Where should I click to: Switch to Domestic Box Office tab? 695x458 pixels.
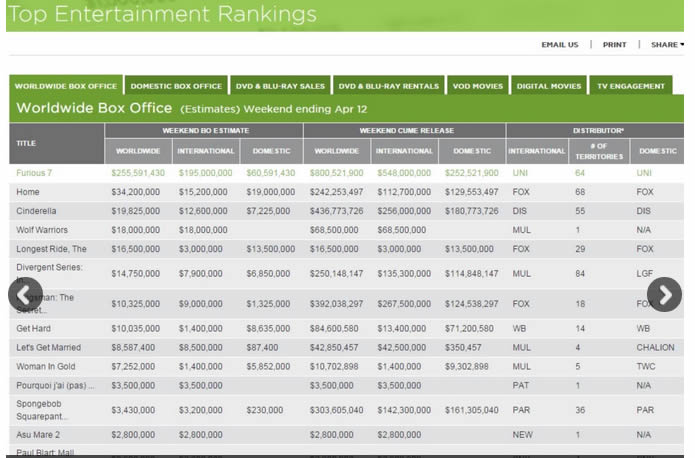pyautogui.click(x=176, y=86)
